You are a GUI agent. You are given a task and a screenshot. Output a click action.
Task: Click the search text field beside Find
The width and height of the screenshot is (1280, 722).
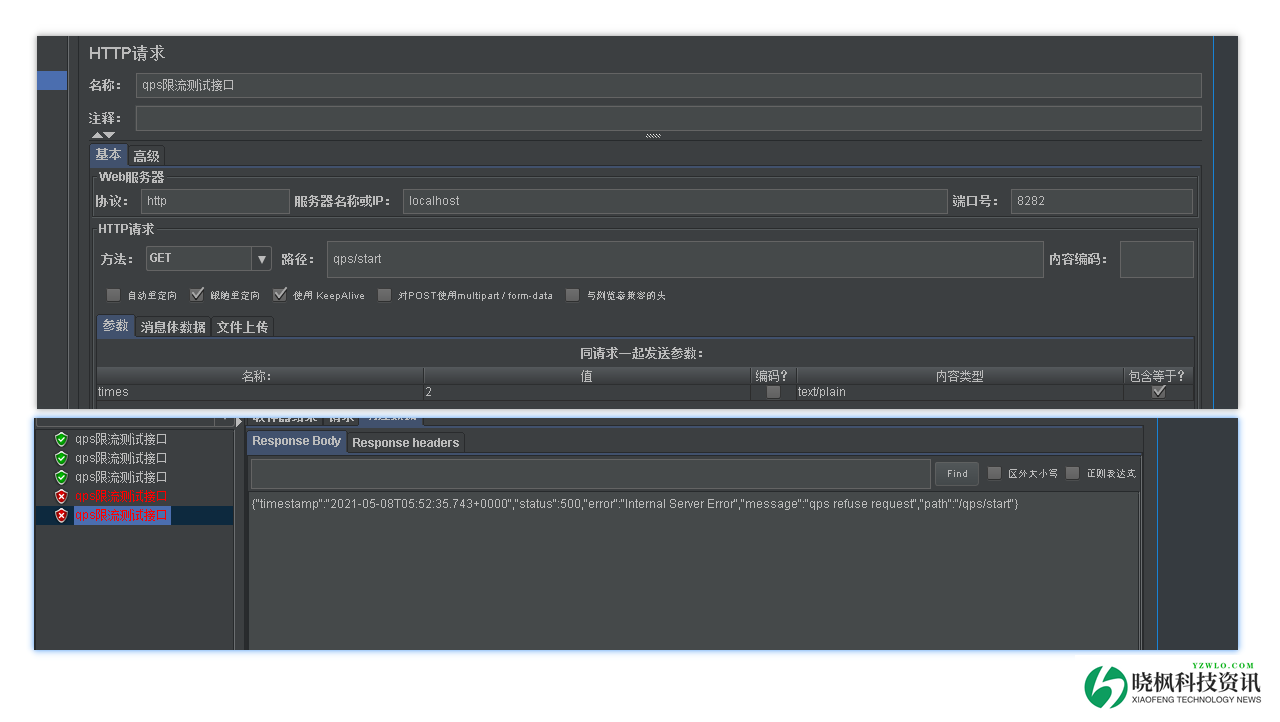[x=590, y=474]
